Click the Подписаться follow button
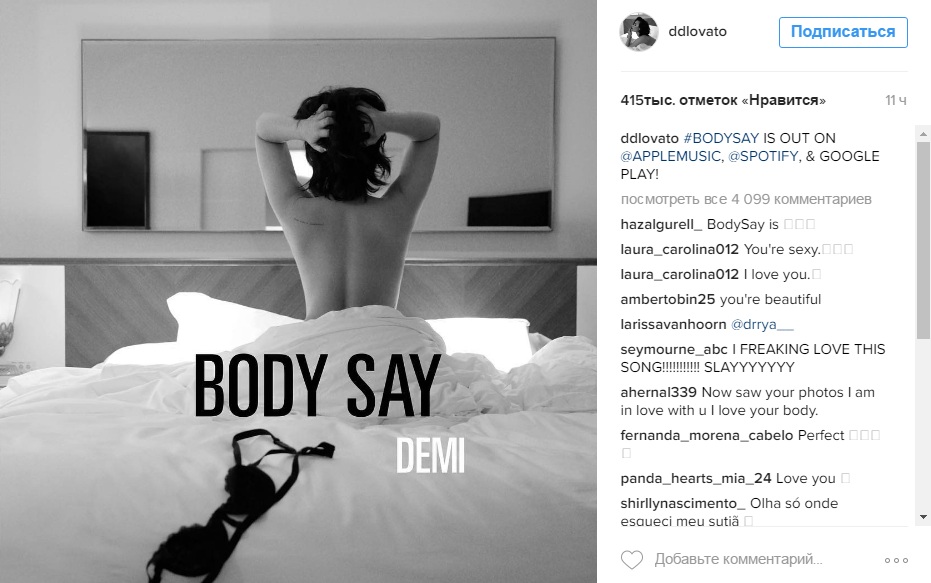 tap(843, 31)
